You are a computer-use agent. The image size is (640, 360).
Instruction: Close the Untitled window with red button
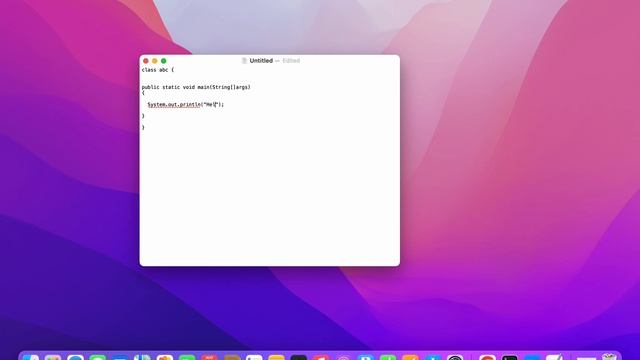(146, 61)
